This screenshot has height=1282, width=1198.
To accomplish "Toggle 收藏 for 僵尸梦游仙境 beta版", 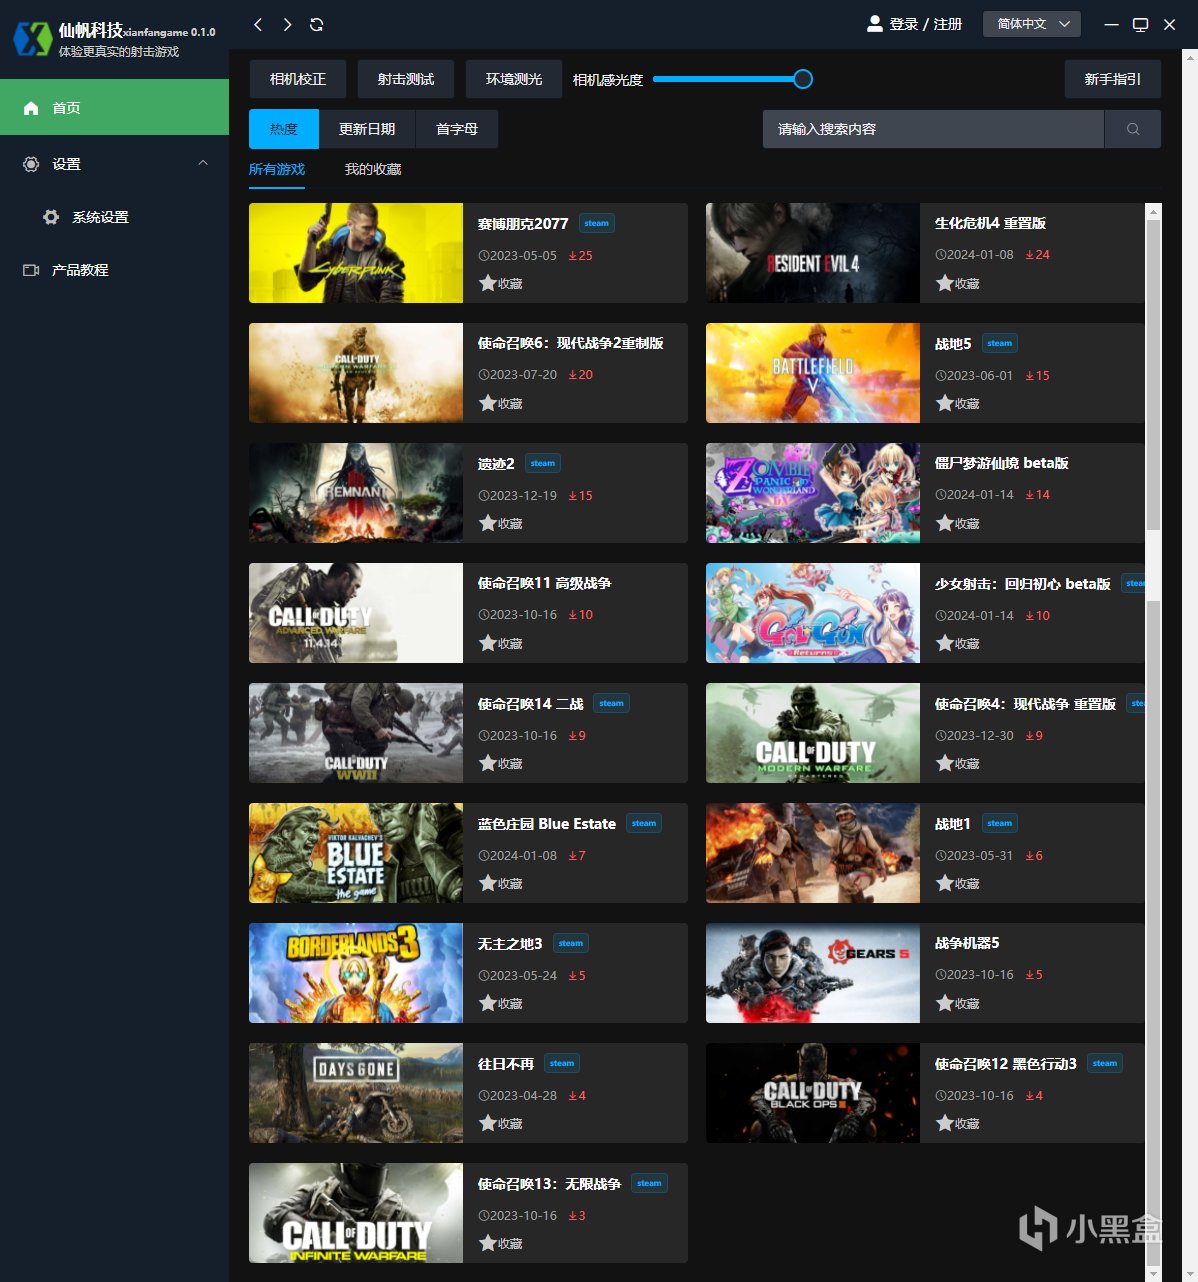I will coord(945,523).
